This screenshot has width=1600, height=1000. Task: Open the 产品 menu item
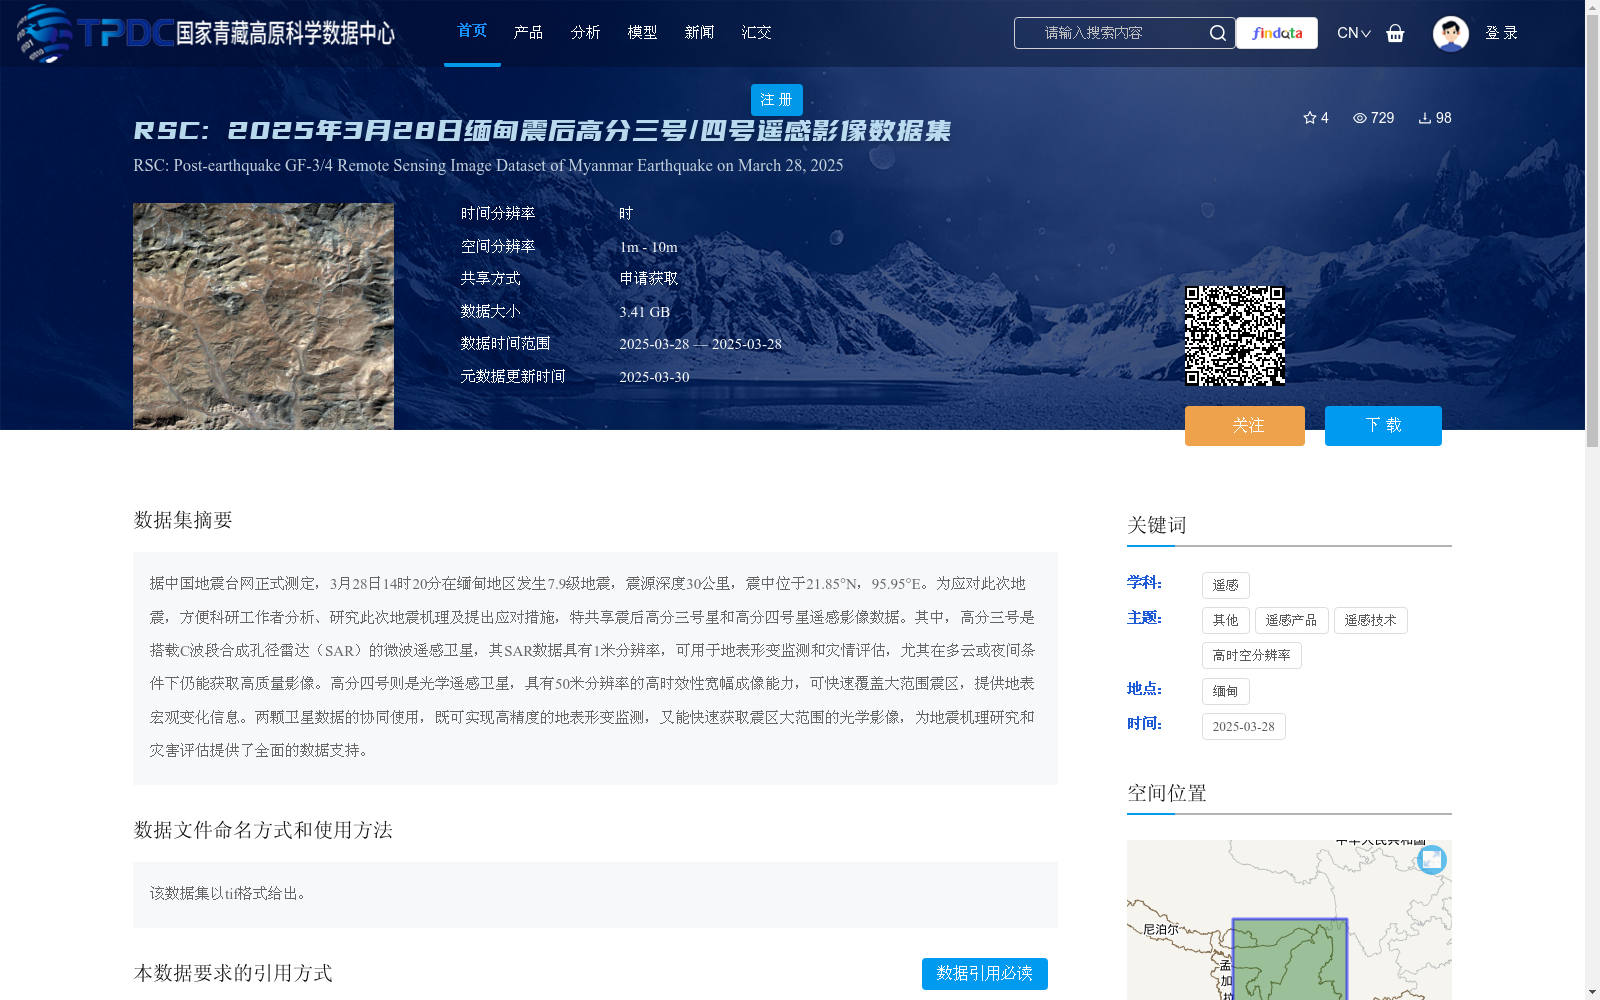click(528, 32)
